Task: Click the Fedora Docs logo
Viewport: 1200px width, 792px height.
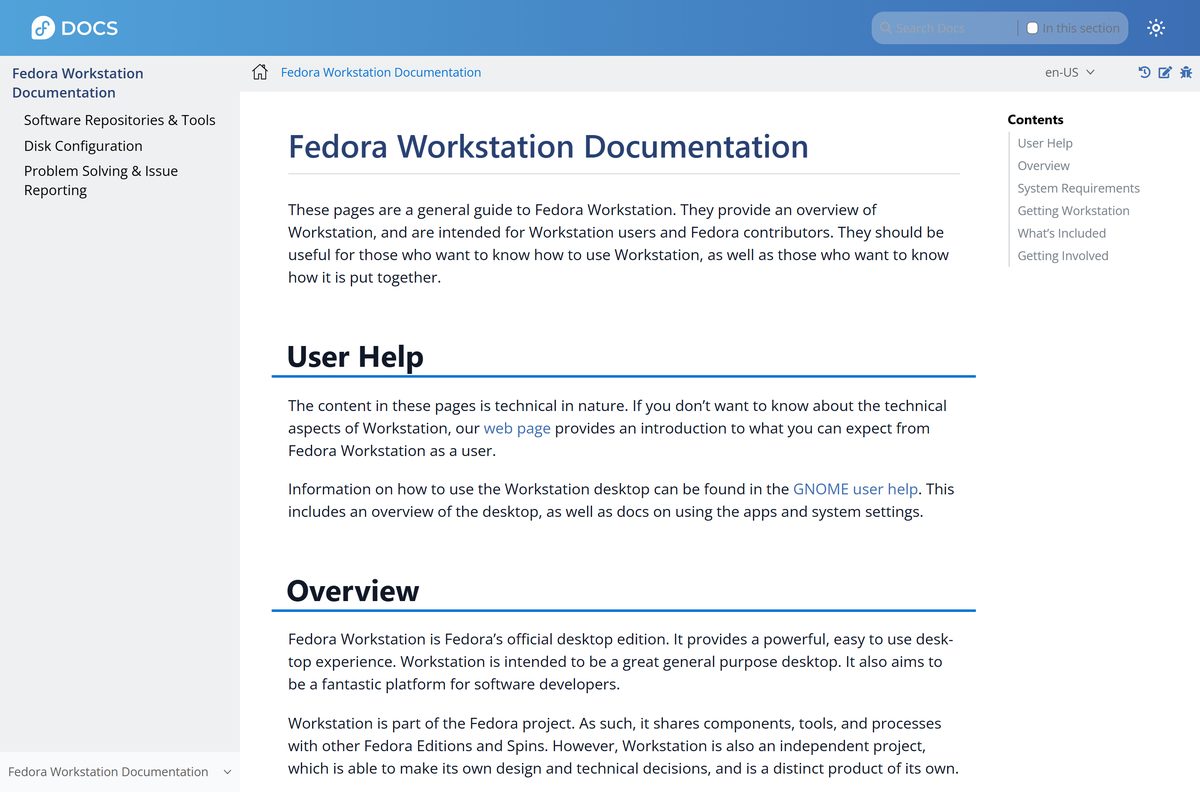Action: click(75, 28)
